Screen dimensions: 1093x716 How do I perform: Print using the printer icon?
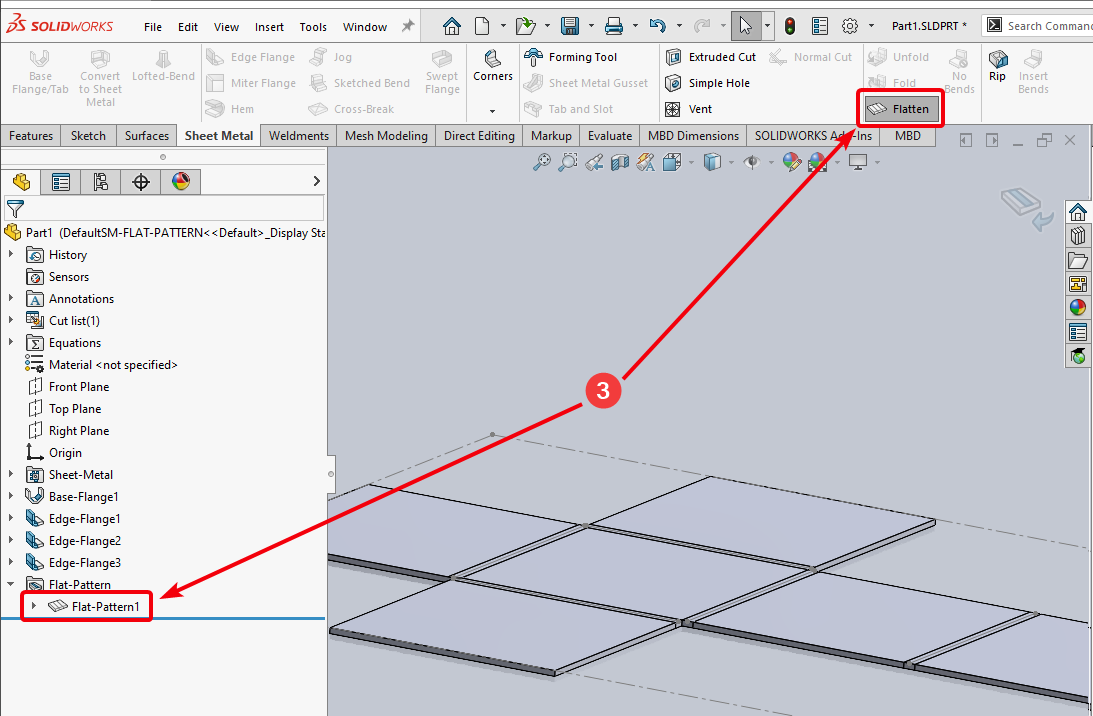[x=614, y=26]
